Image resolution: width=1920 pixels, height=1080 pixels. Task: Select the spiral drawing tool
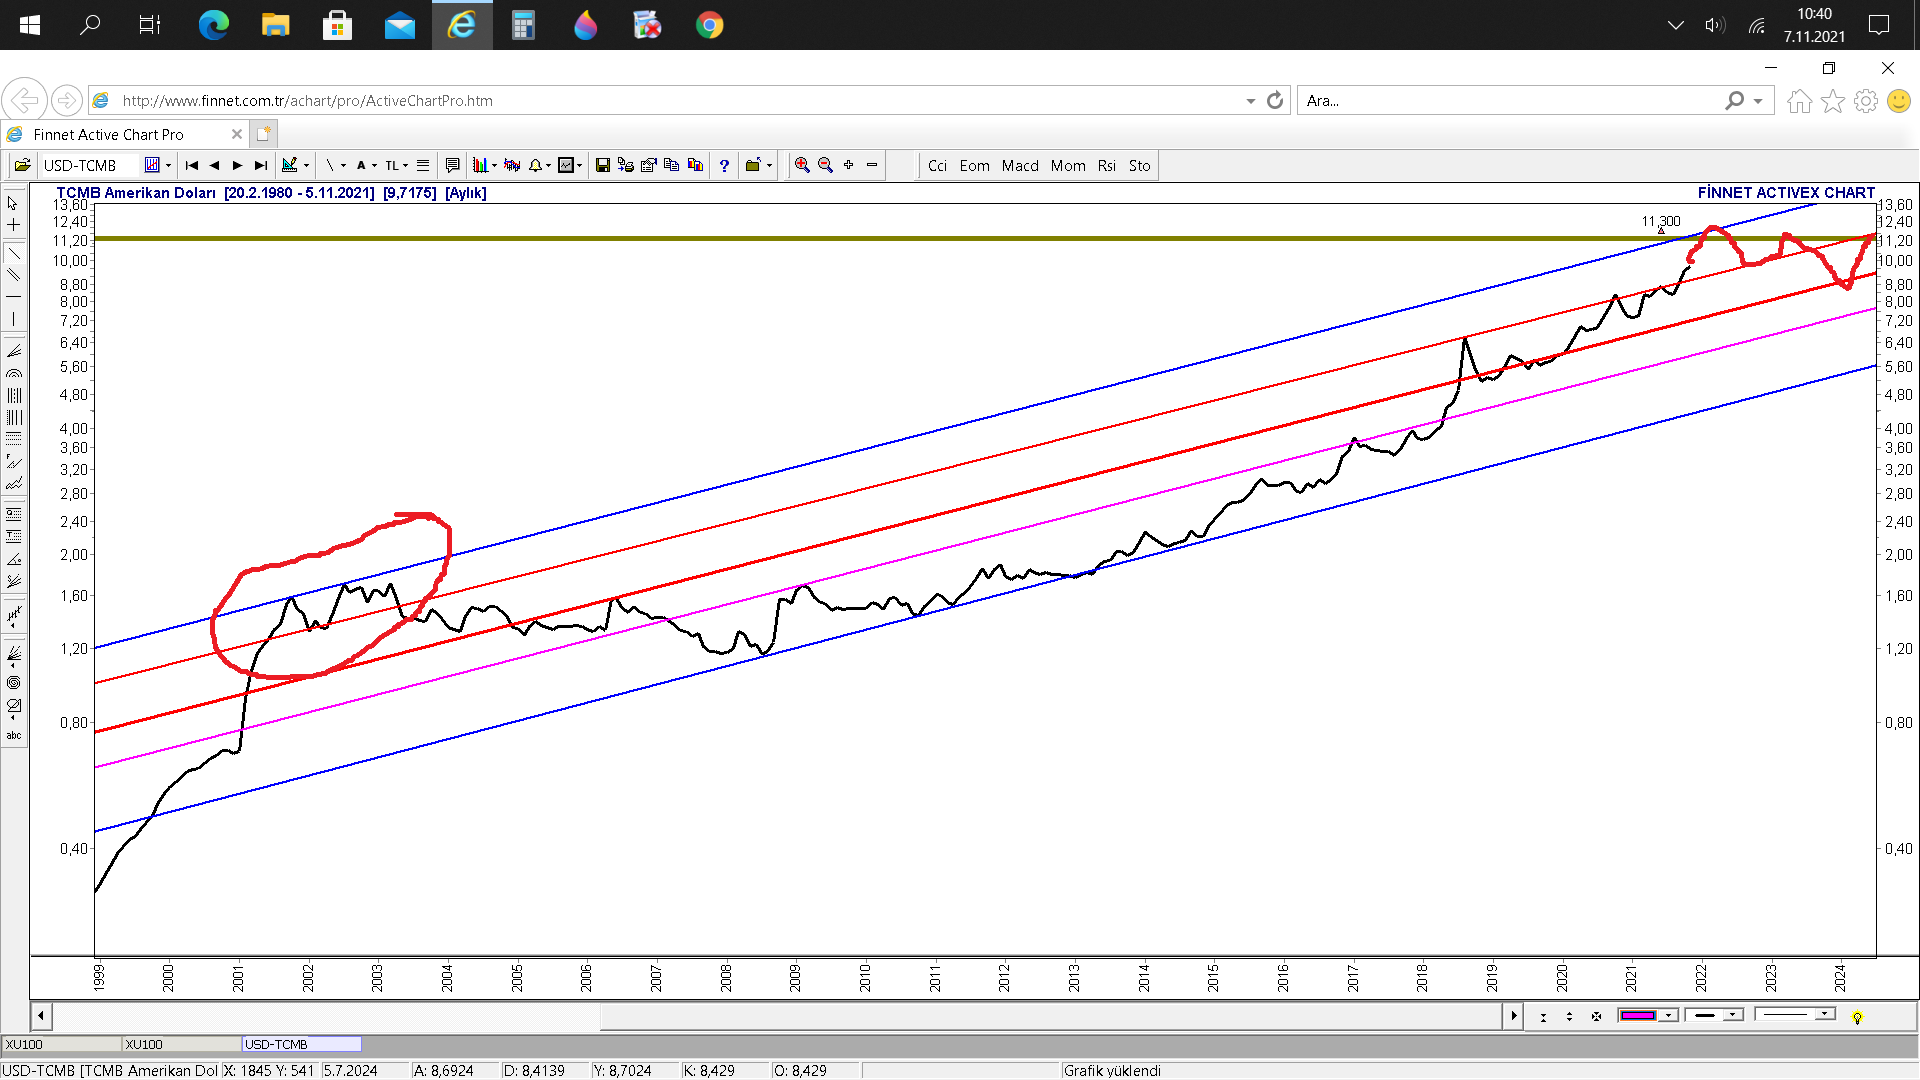(13, 683)
